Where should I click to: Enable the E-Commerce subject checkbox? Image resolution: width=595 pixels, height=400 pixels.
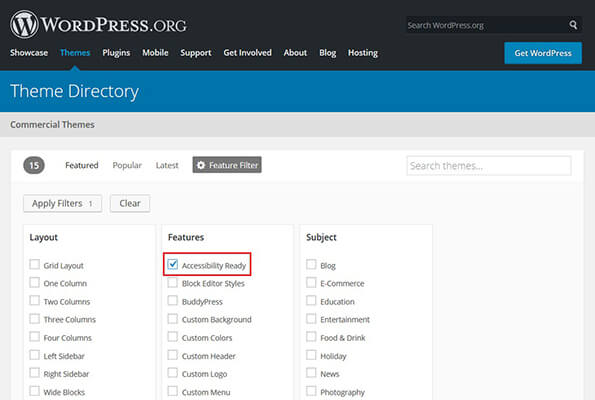pos(311,282)
